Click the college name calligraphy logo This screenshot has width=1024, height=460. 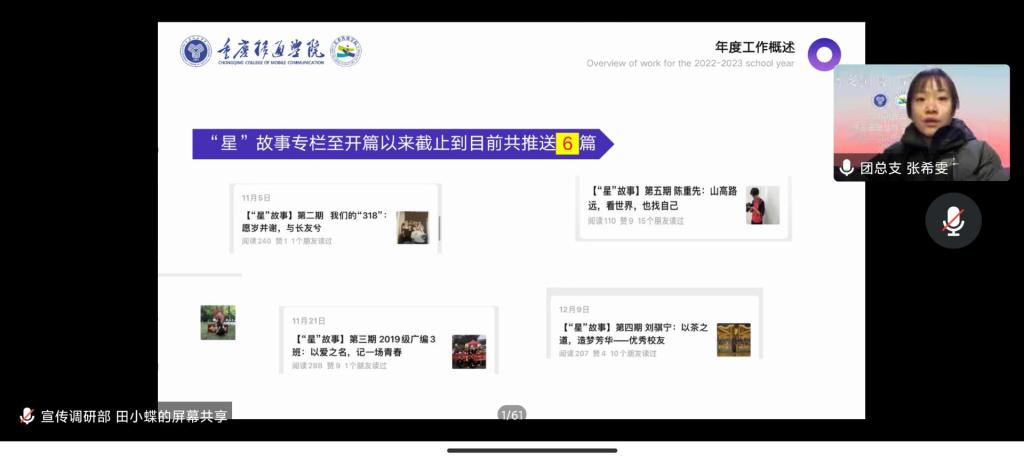(270, 51)
